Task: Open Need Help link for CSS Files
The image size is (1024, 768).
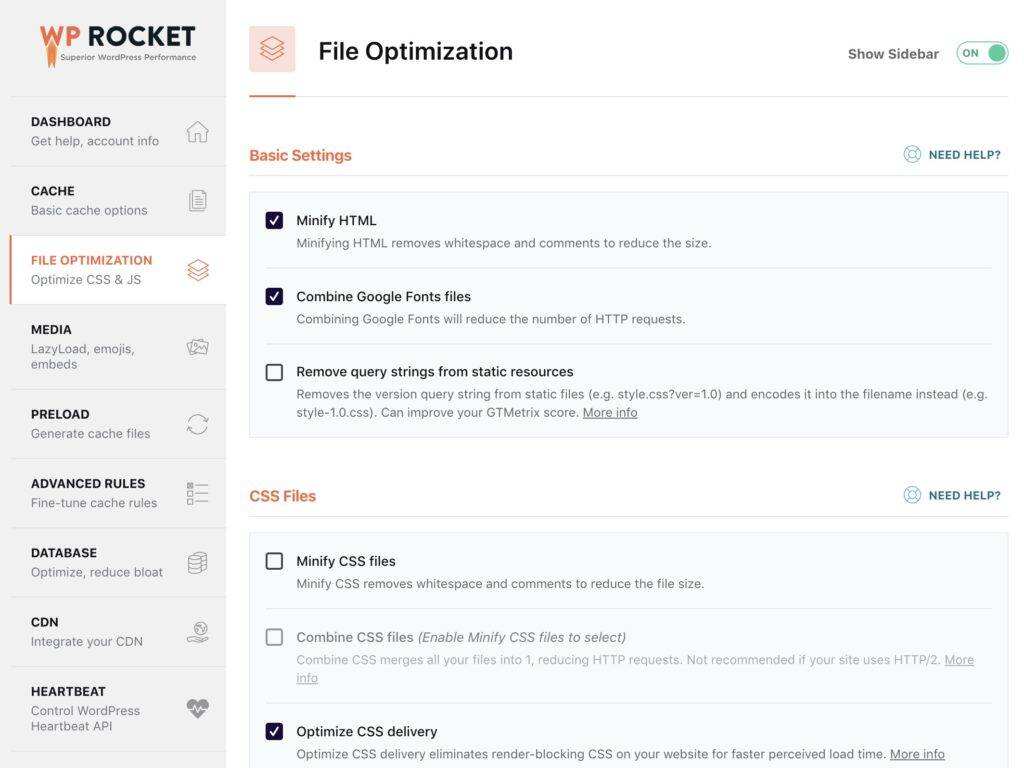Action: pyautogui.click(x=952, y=495)
